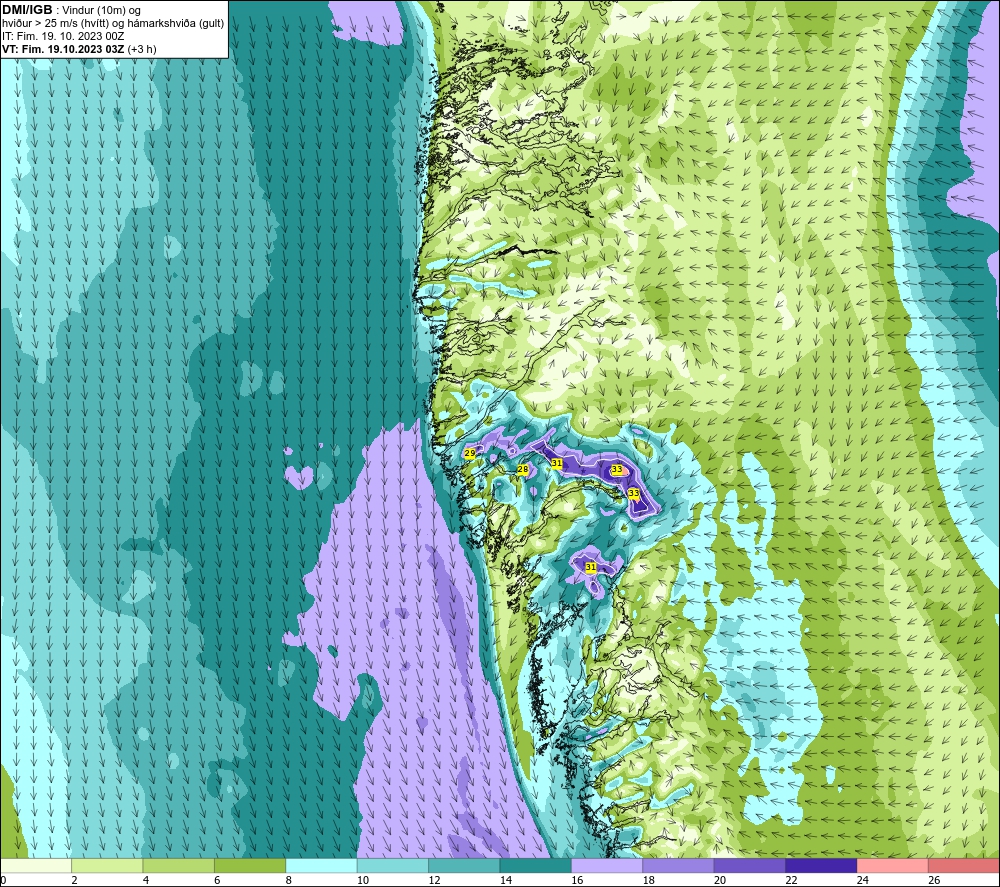Click the legend scale number '24'
This screenshot has height=887, width=1000.
click(863, 880)
